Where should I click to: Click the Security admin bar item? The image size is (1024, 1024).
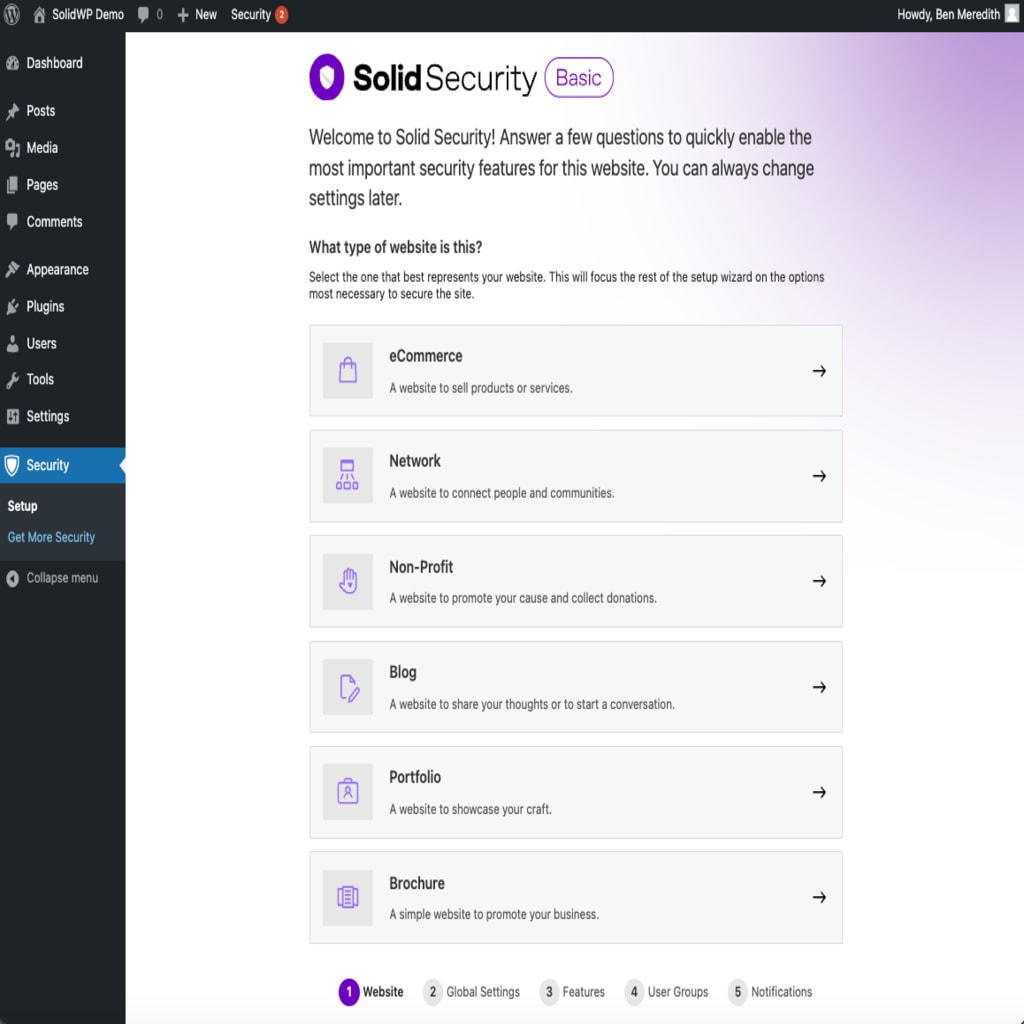(x=259, y=14)
